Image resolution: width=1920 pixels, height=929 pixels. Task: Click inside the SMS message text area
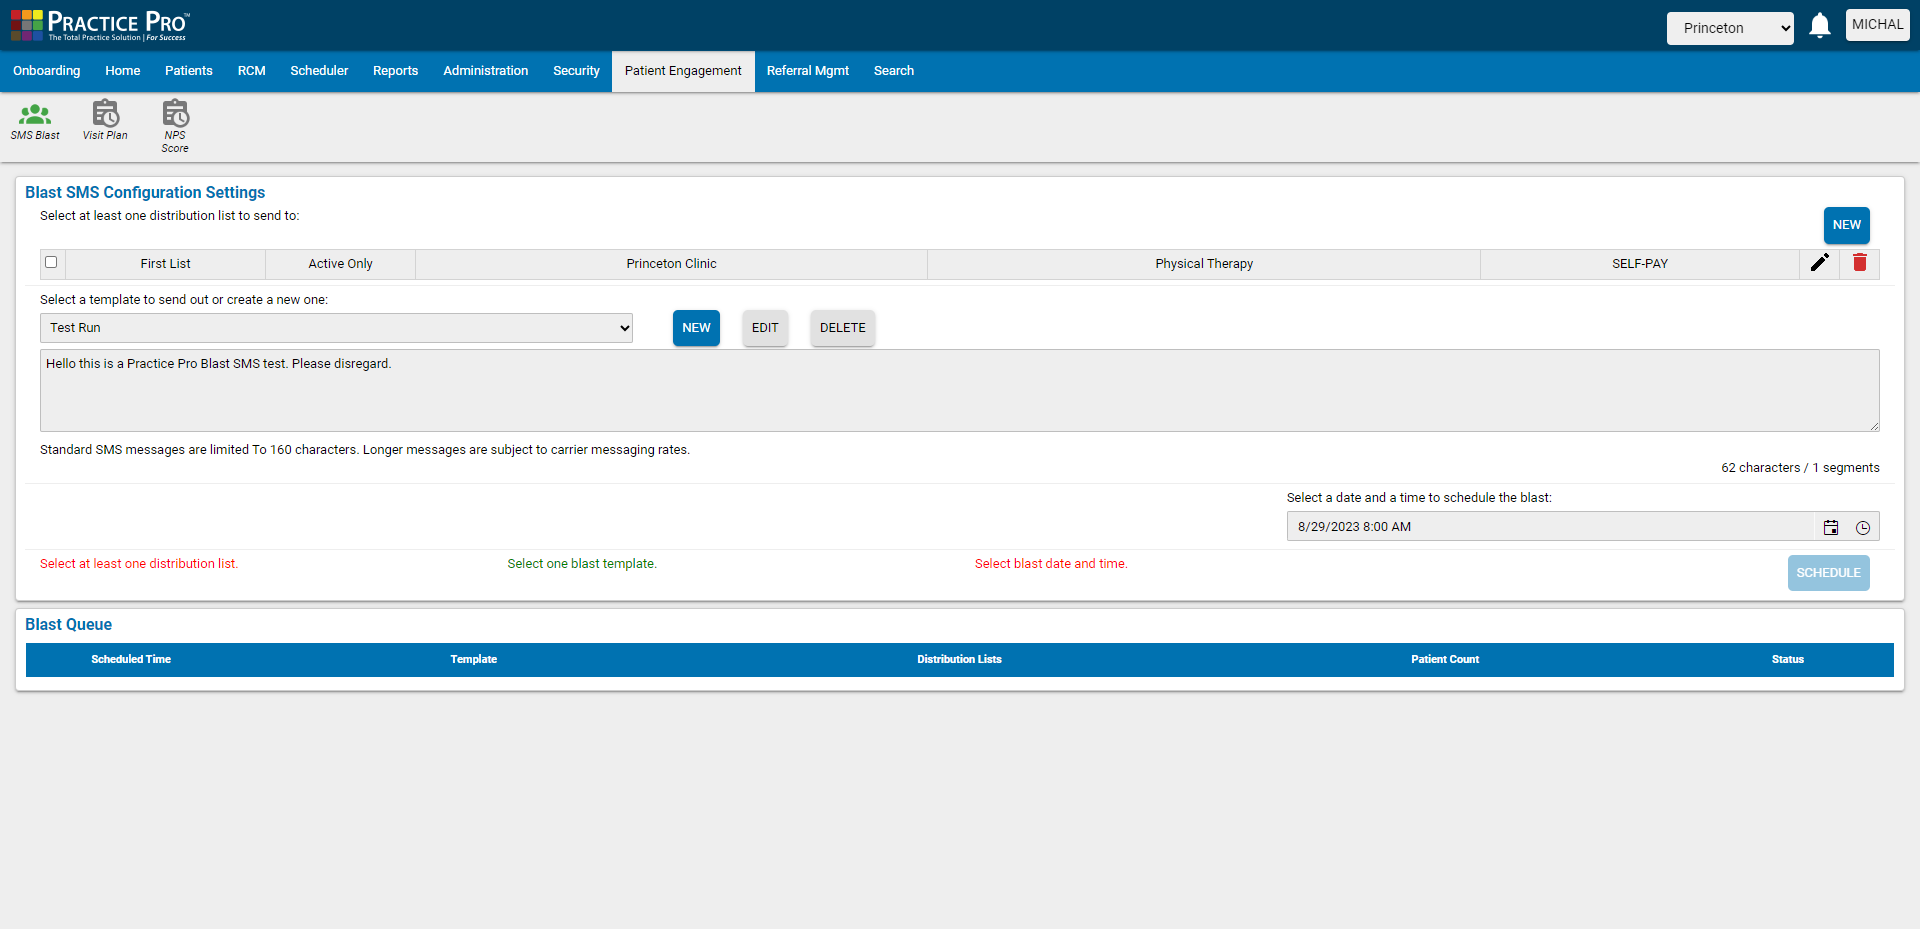coord(958,390)
